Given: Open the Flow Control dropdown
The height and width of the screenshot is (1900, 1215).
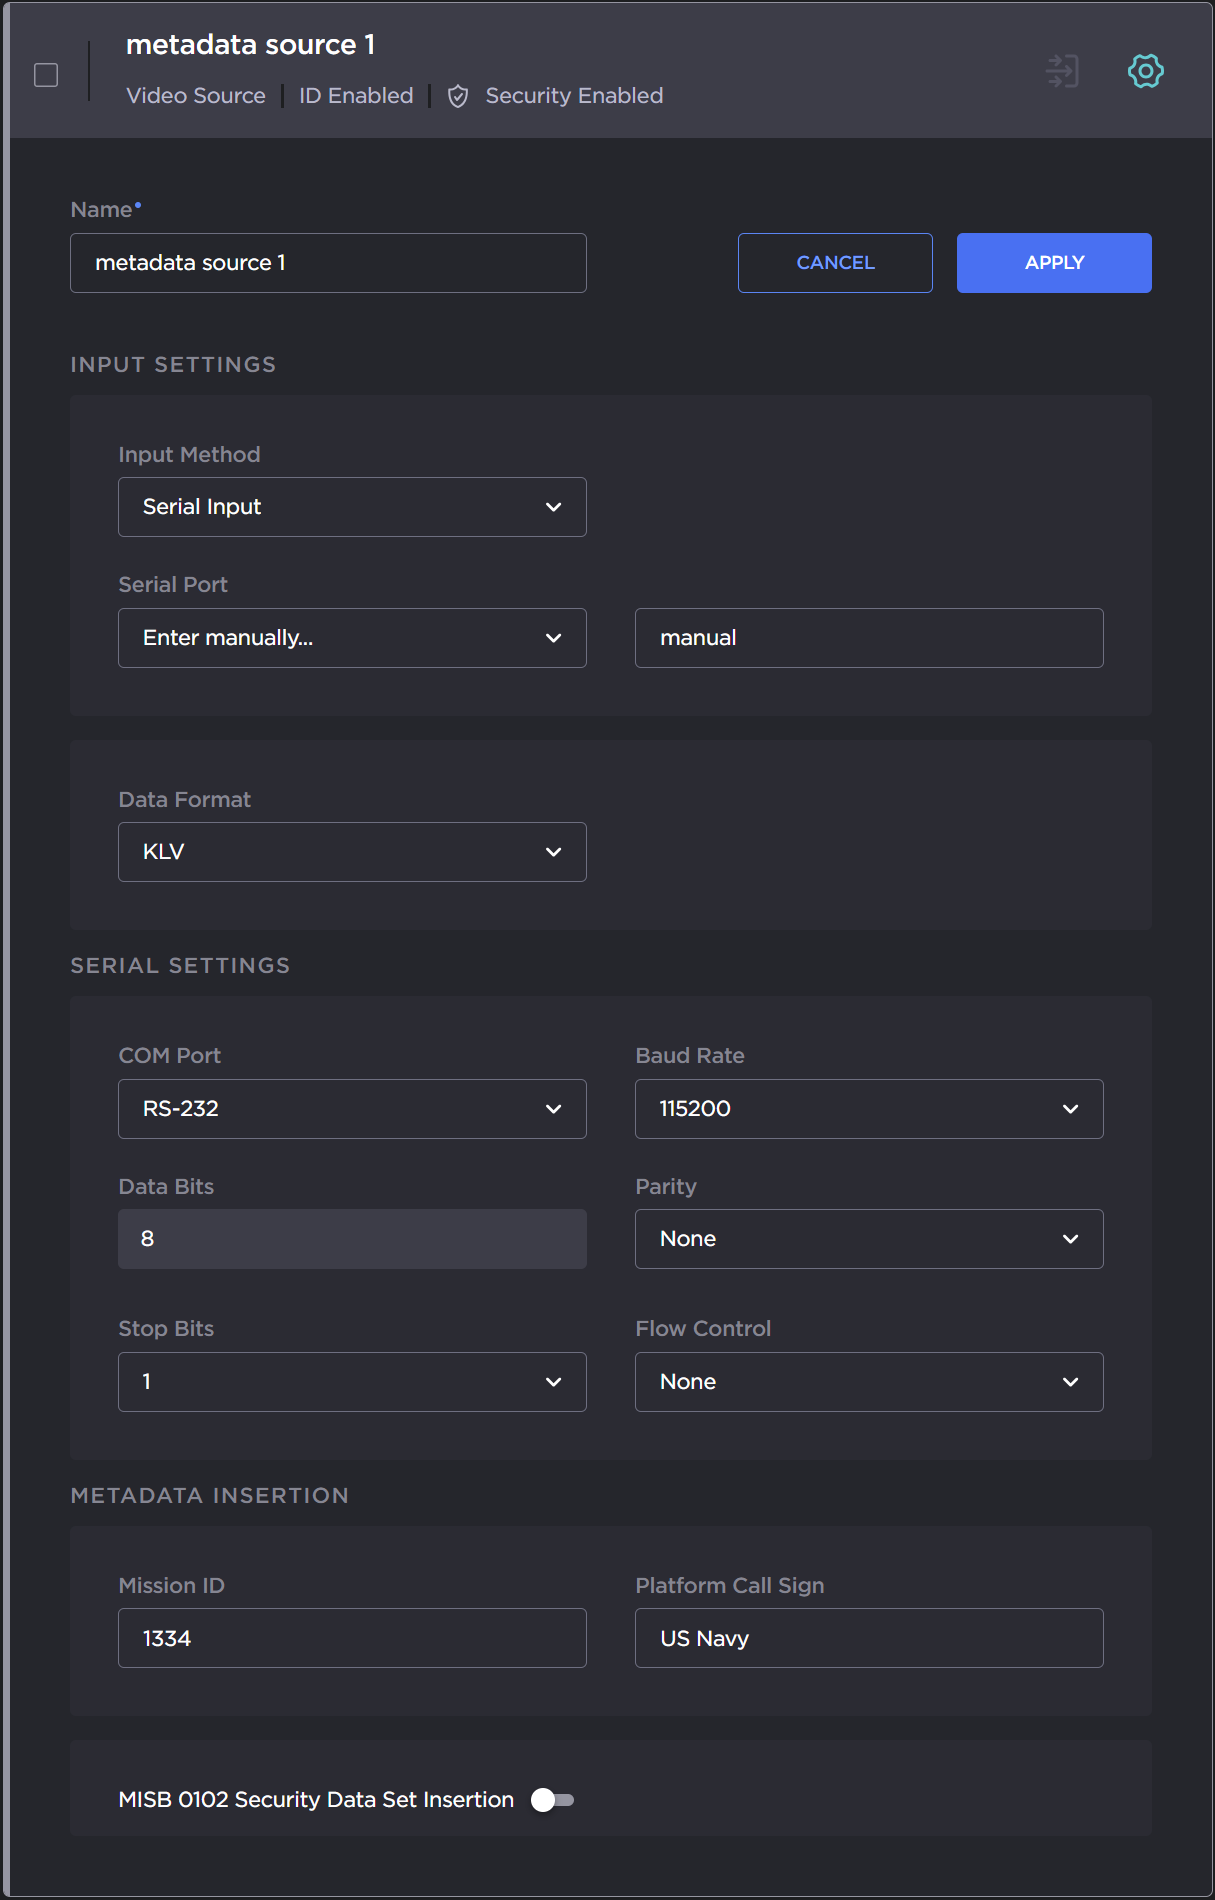Looking at the screenshot, I should click(x=868, y=1382).
